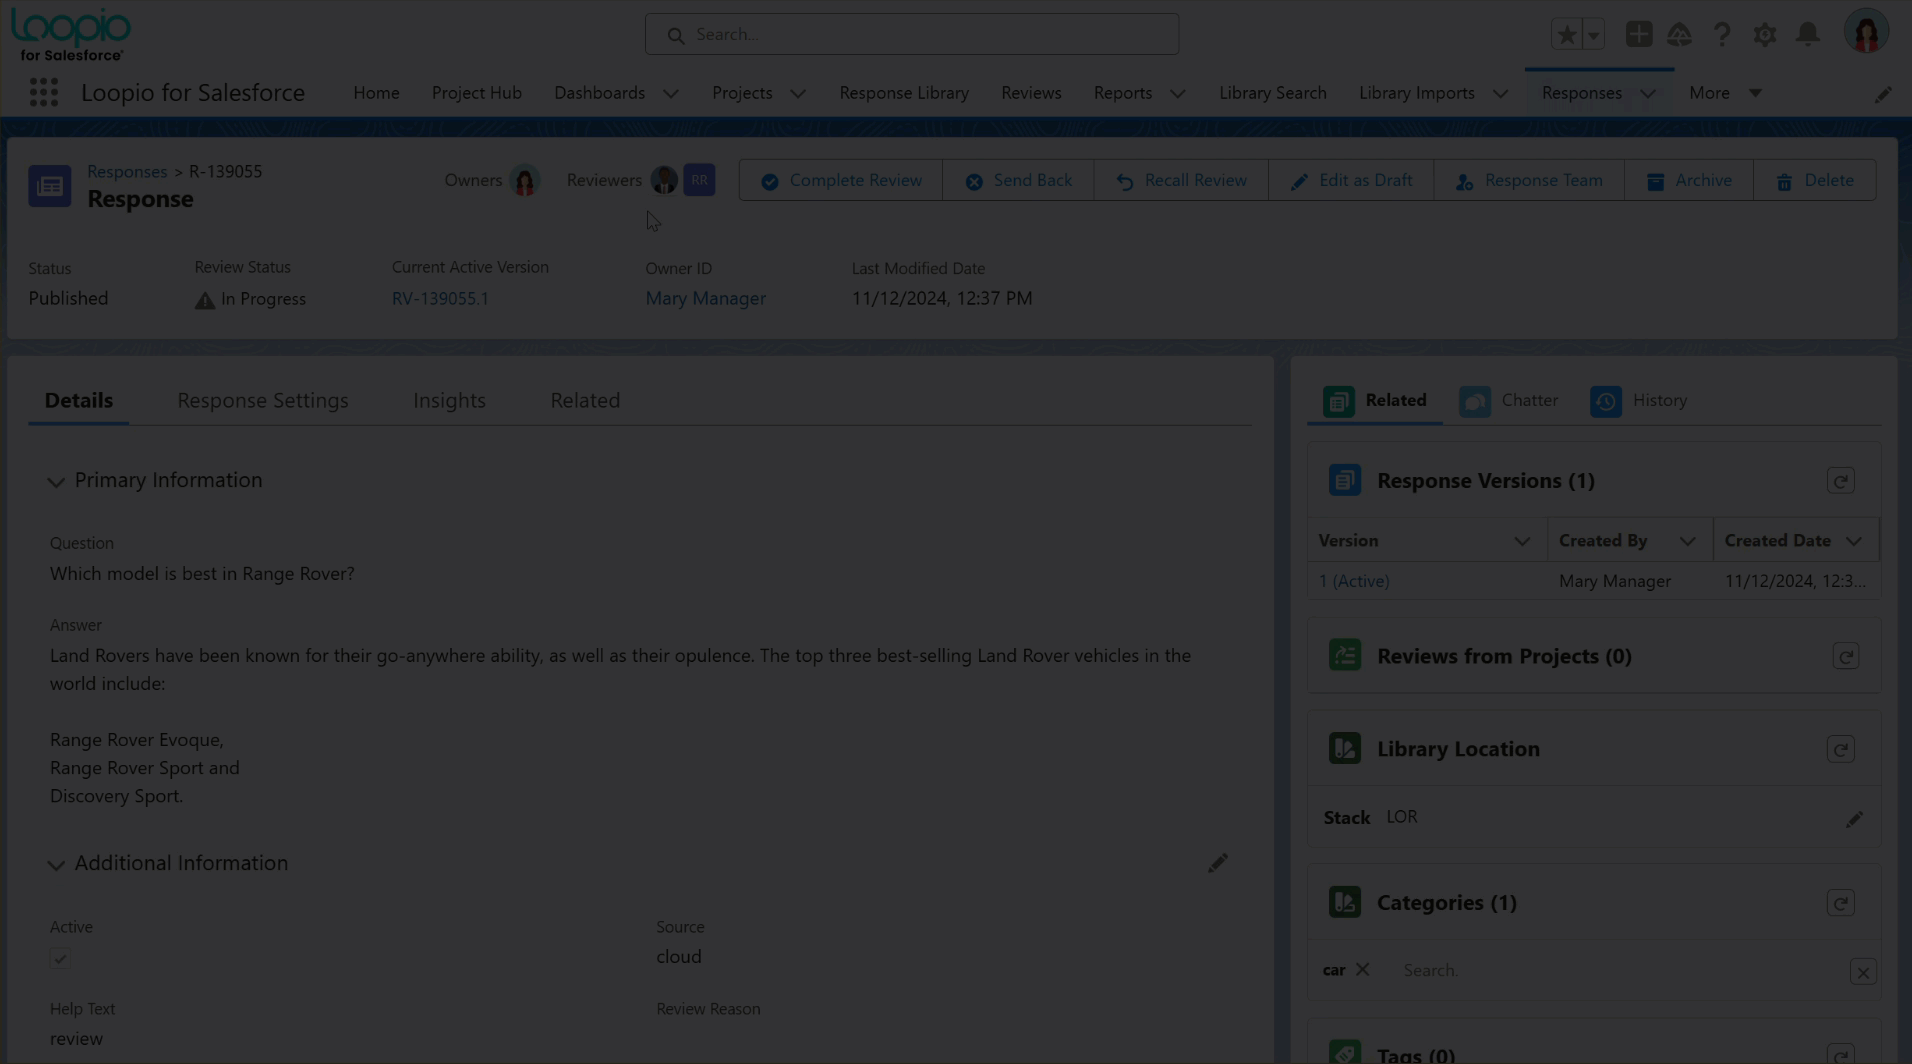This screenshot has width=1912, height=1064.
Task: Go to the Home tab
Action: click(x=376, y=93)
